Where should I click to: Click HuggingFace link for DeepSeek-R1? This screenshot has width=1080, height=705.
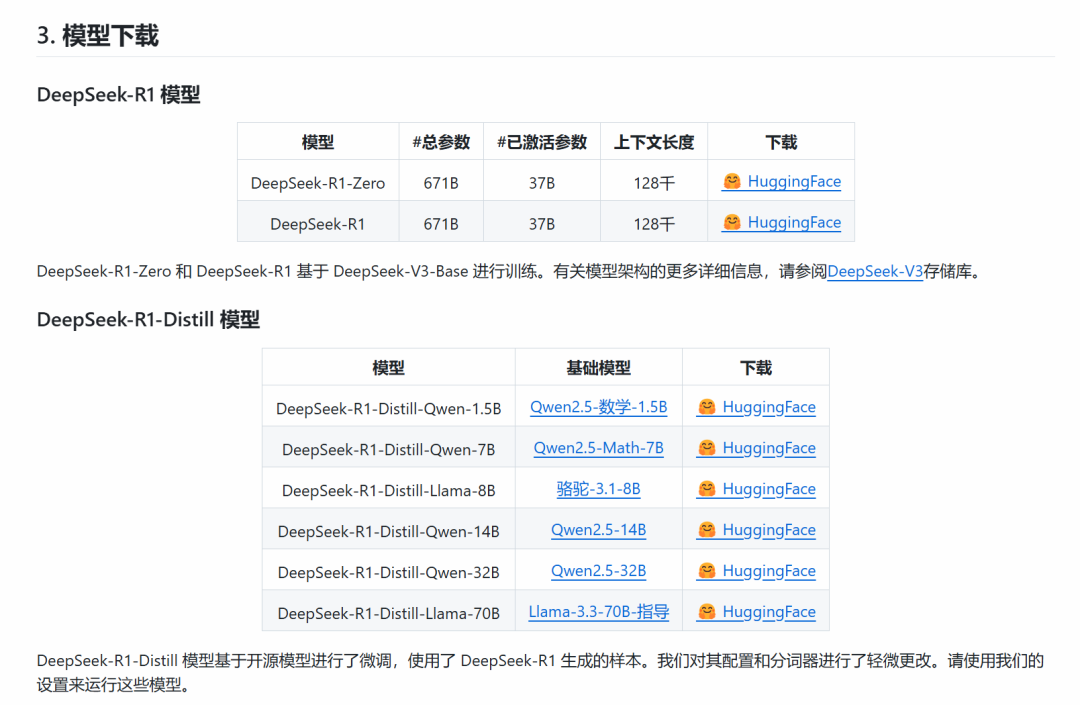click(791, 222)
